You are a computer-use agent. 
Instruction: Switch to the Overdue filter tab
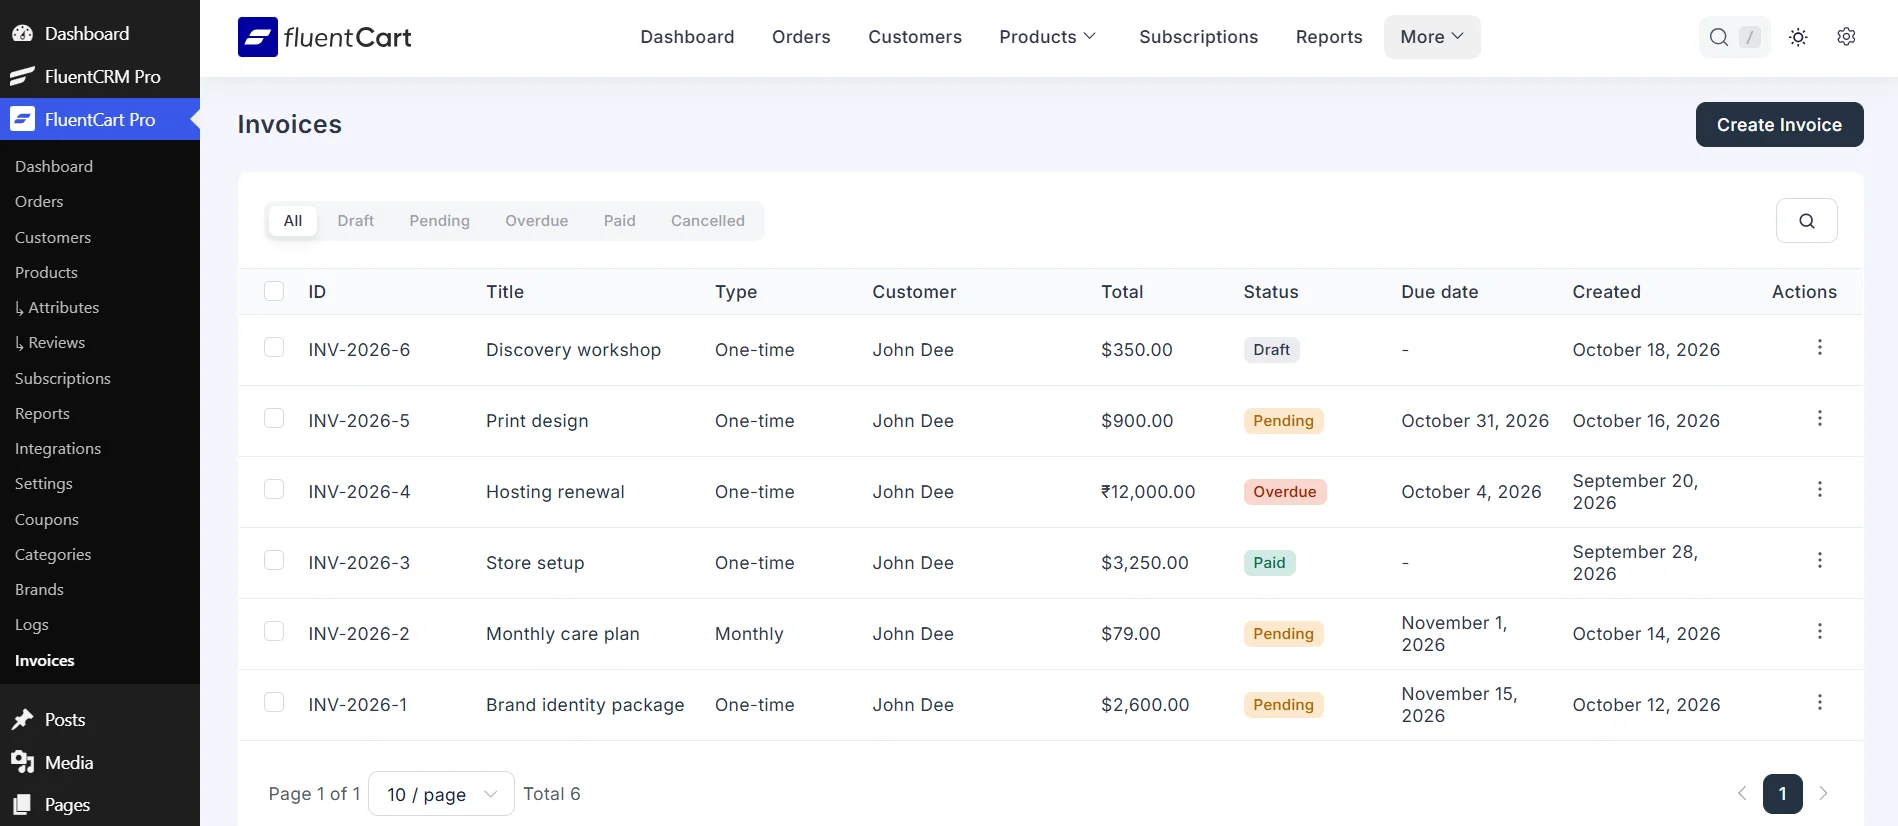pyautogui.click(x=537, y=221)
